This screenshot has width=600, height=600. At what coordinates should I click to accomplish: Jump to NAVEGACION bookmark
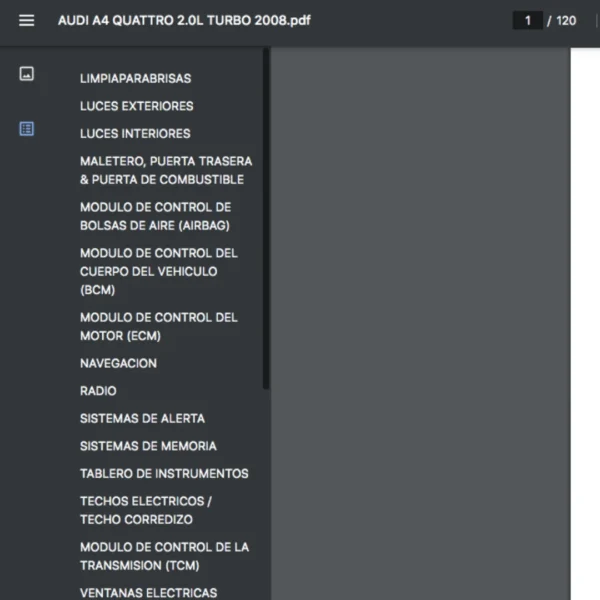(118, 363)
